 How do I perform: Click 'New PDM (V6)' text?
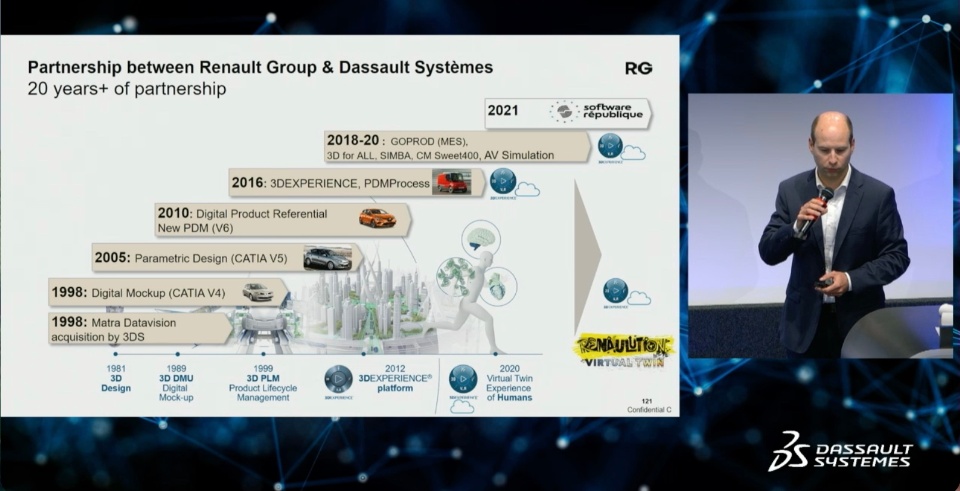195,229
